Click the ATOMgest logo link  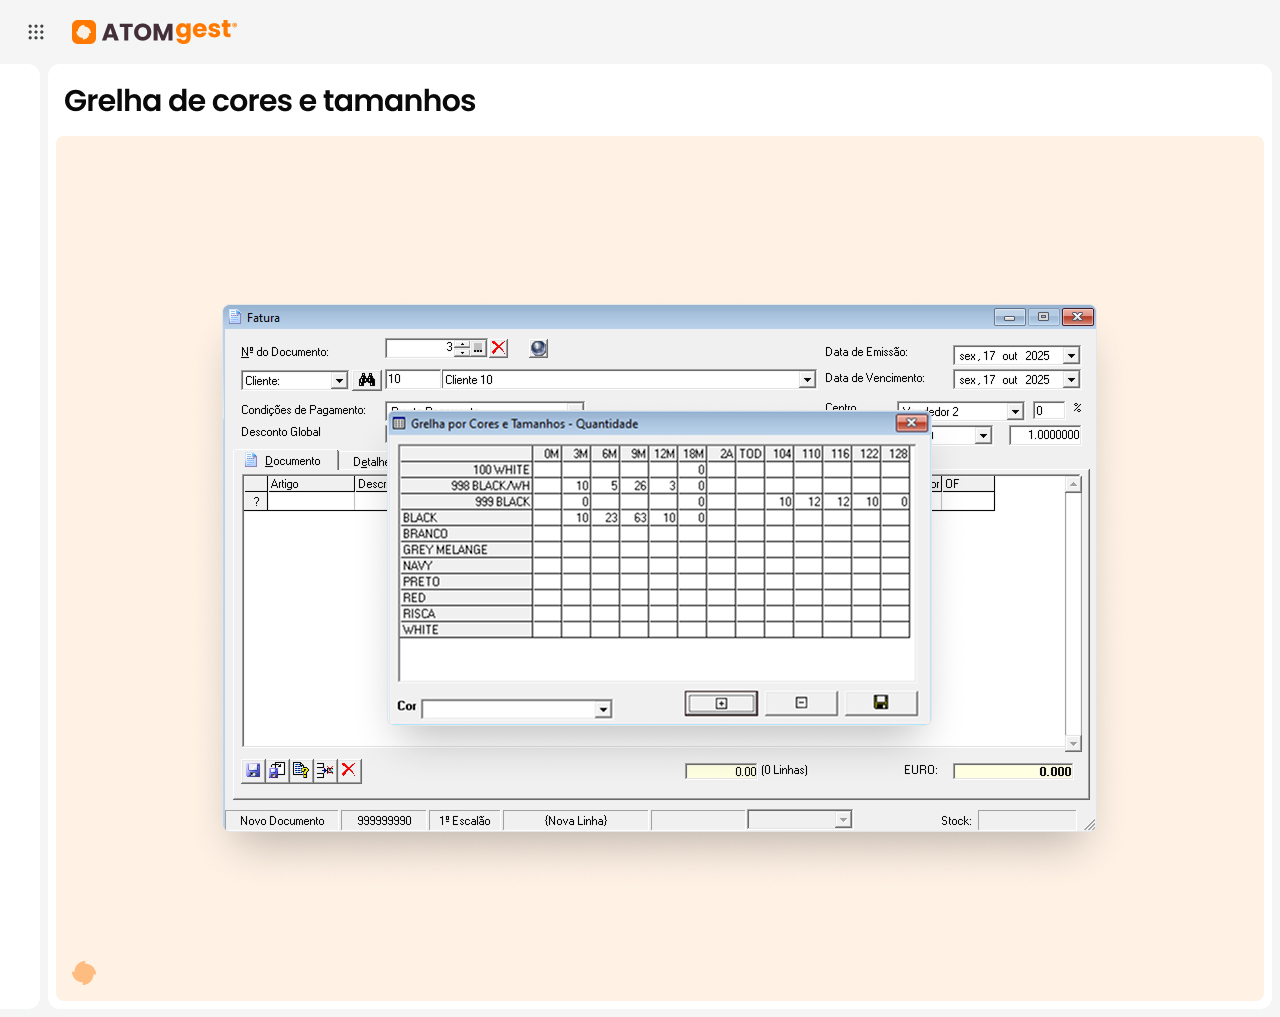pyautogui.click(x=155, y=32)
